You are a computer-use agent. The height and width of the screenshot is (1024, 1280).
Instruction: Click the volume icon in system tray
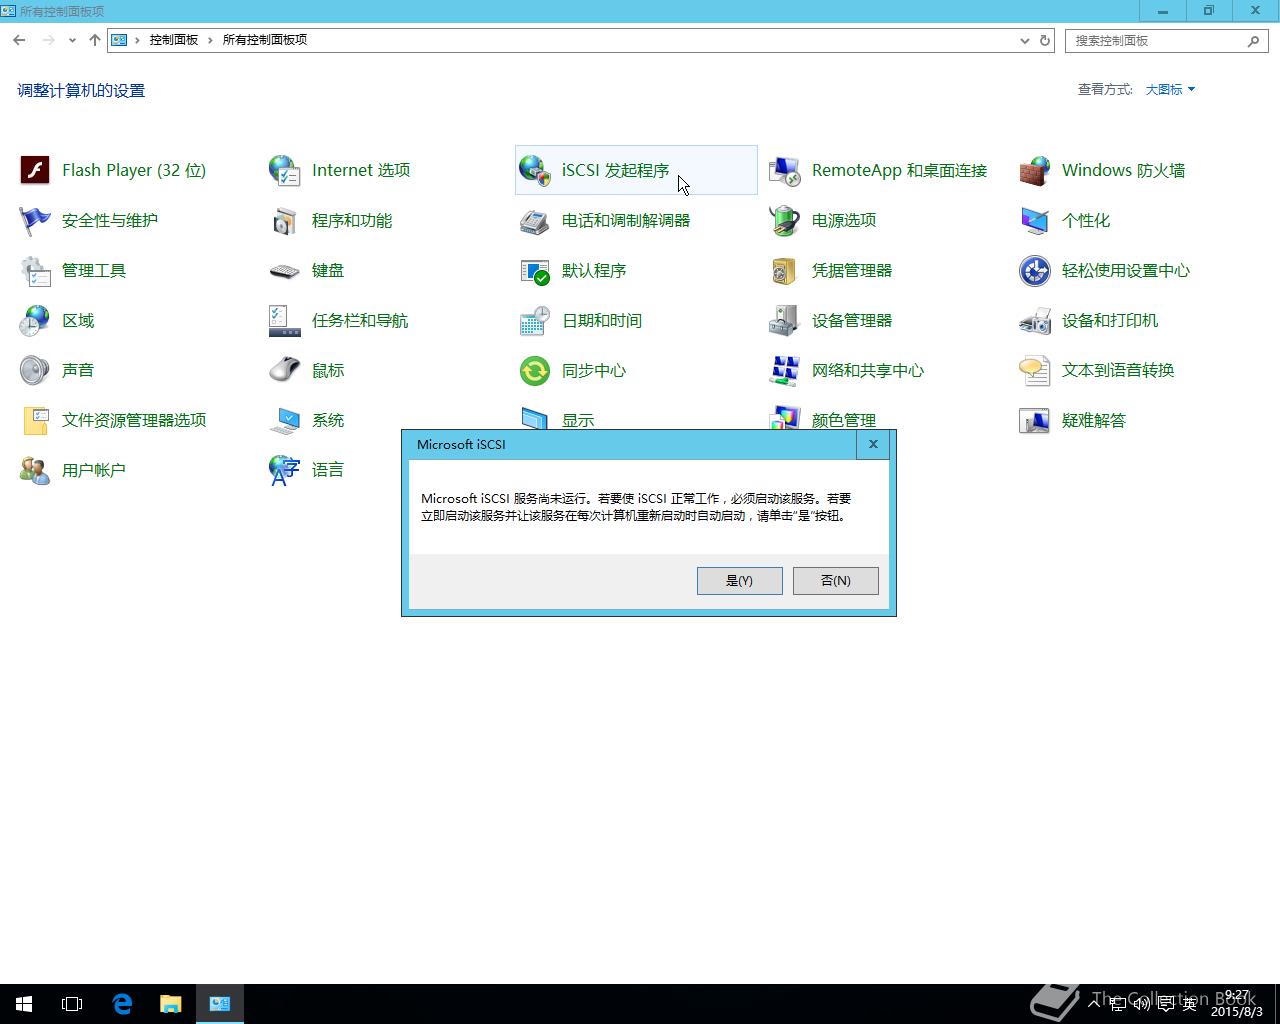pyautogui.click(x=1141, y=1003)
